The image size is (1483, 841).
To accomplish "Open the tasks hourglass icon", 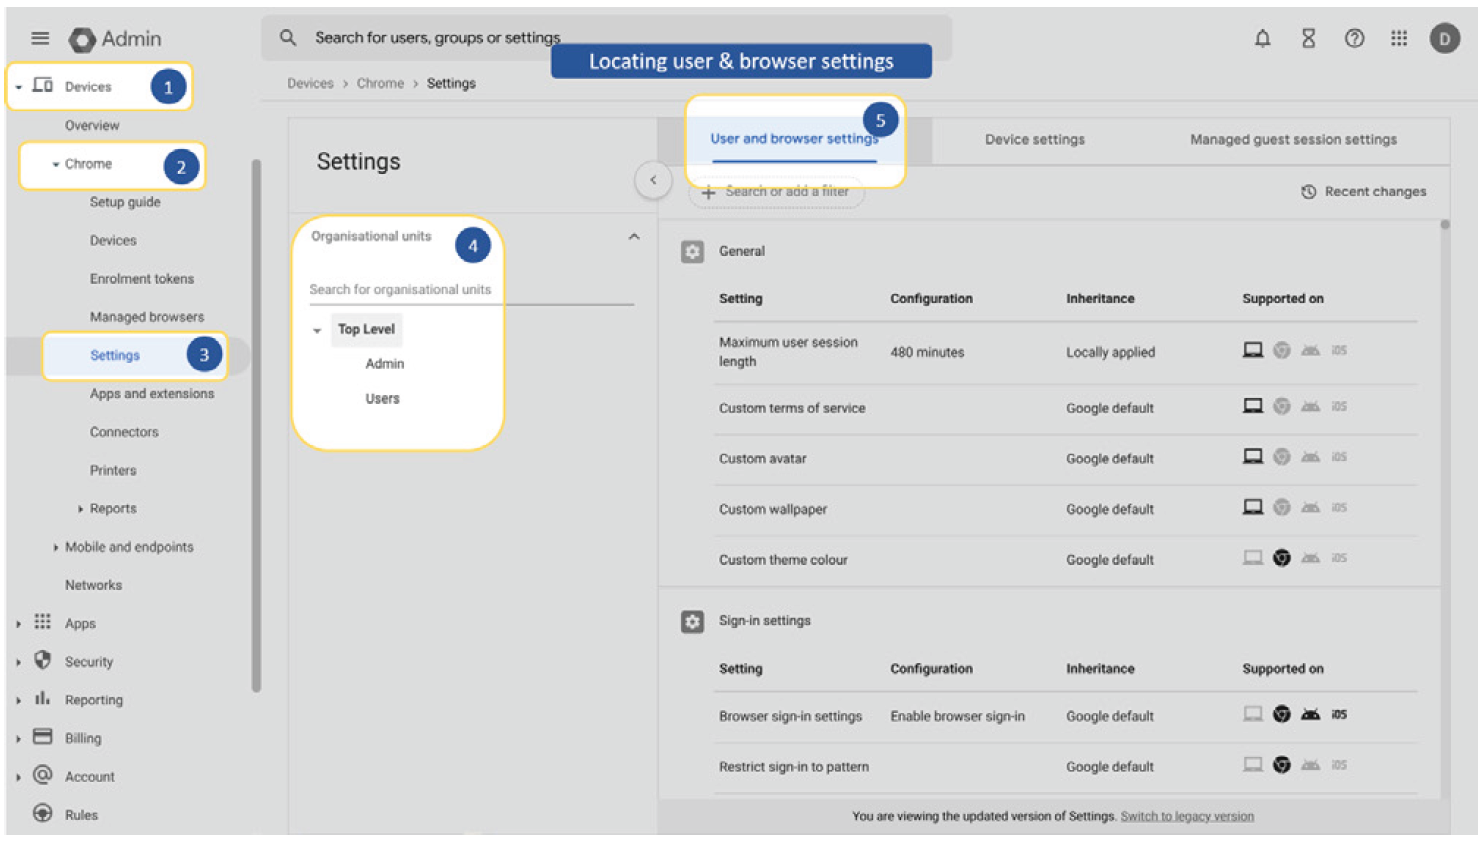I will pyautogui.click(x=1308, y=38).
